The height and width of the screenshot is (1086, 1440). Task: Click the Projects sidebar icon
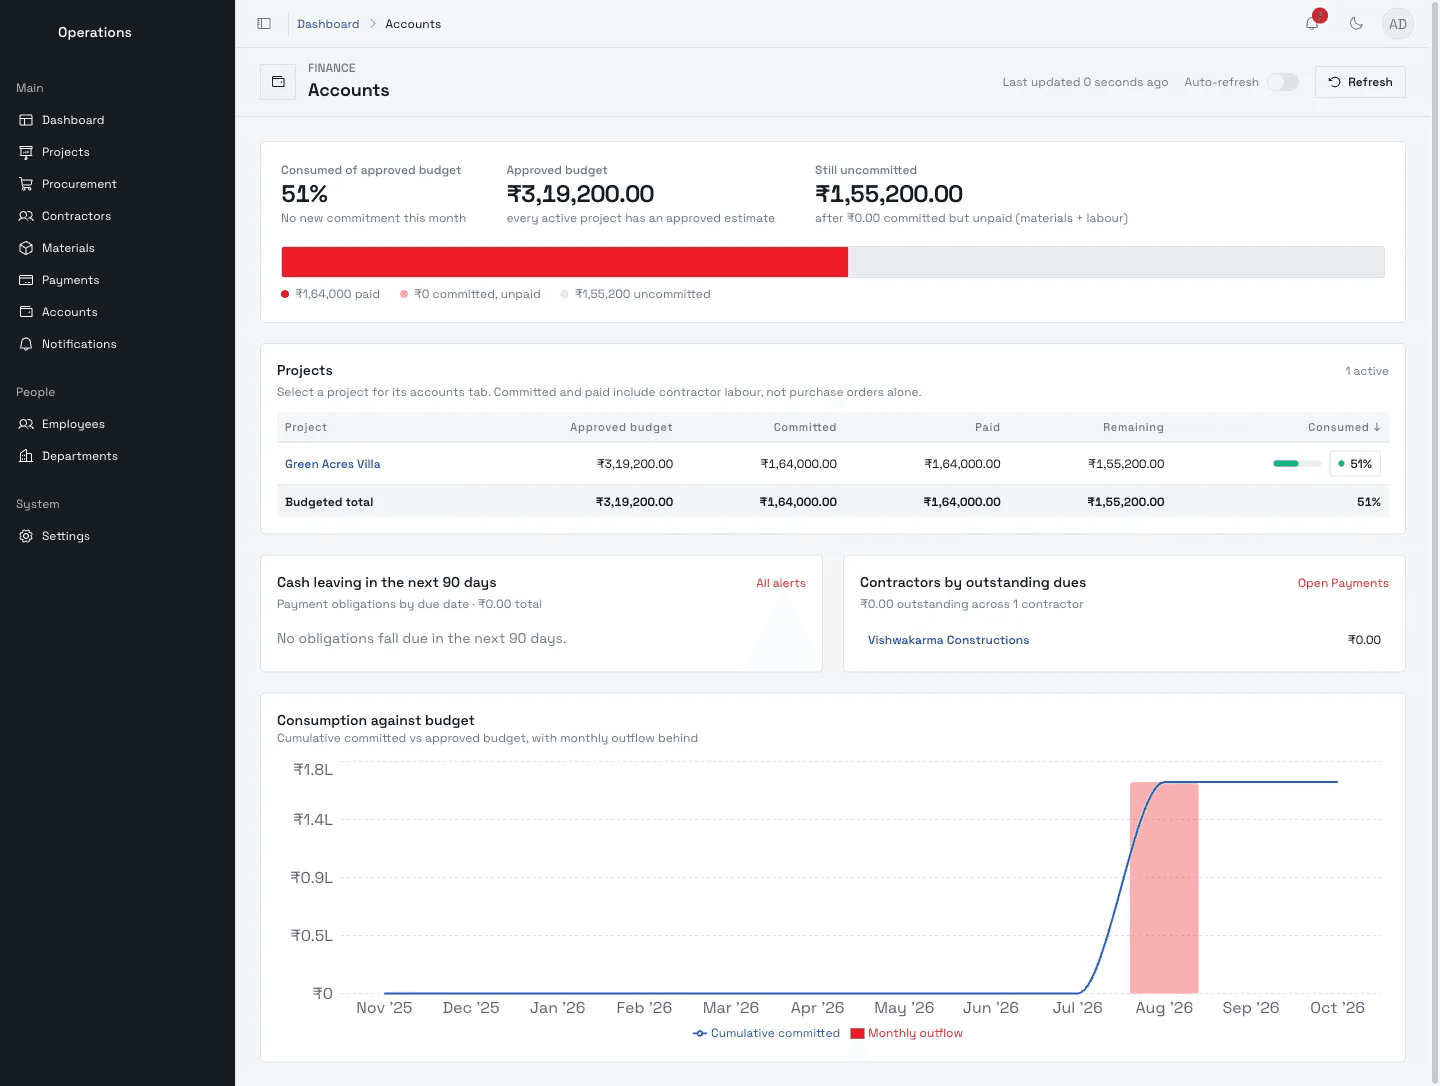click(x=26, y=152)
